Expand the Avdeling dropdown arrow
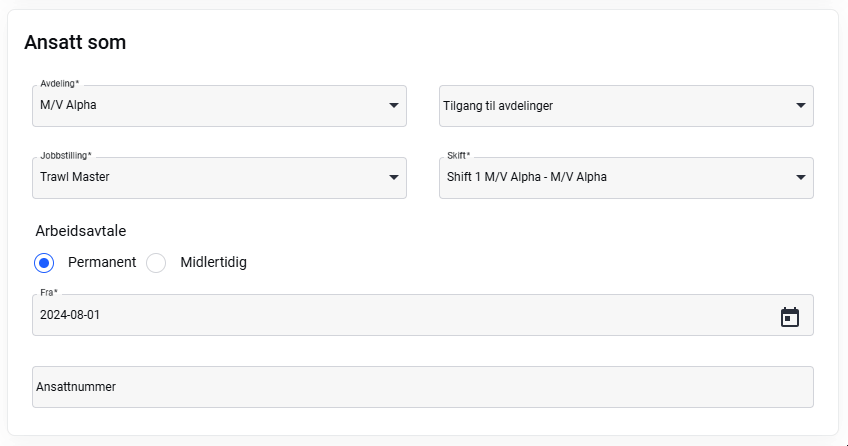Image resolution: width=848 pixels, height=446 pixels. coord(394,105)
